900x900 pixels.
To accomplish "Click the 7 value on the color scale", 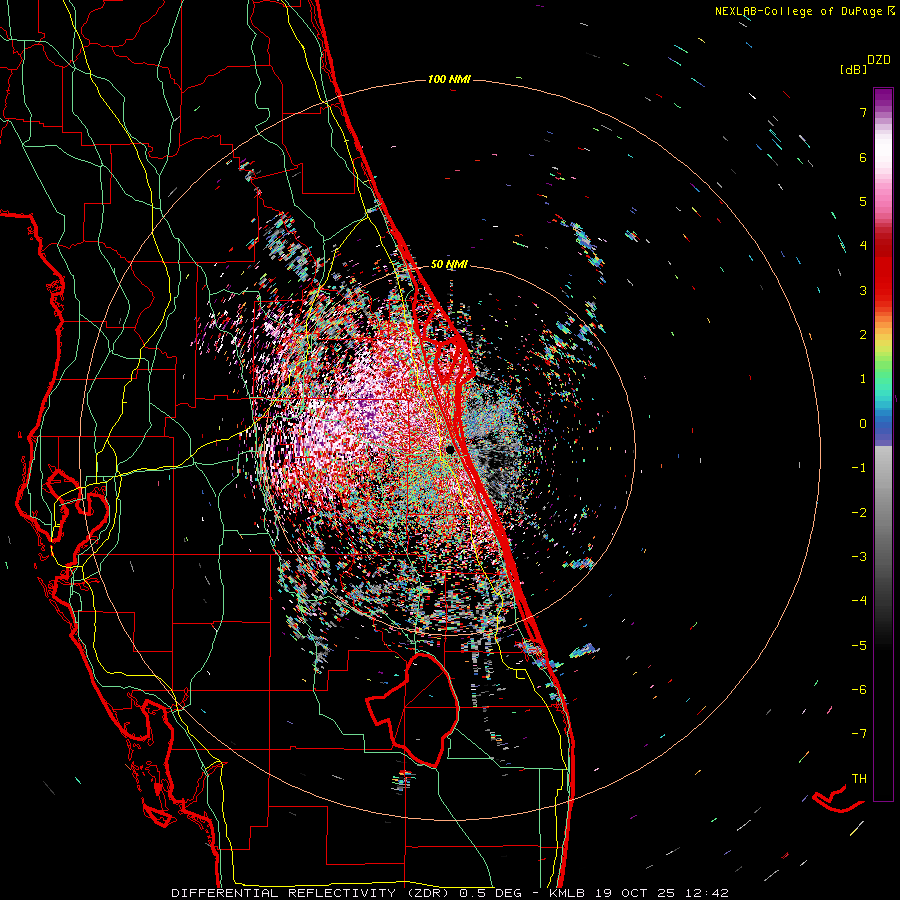I will click(863, 112).
